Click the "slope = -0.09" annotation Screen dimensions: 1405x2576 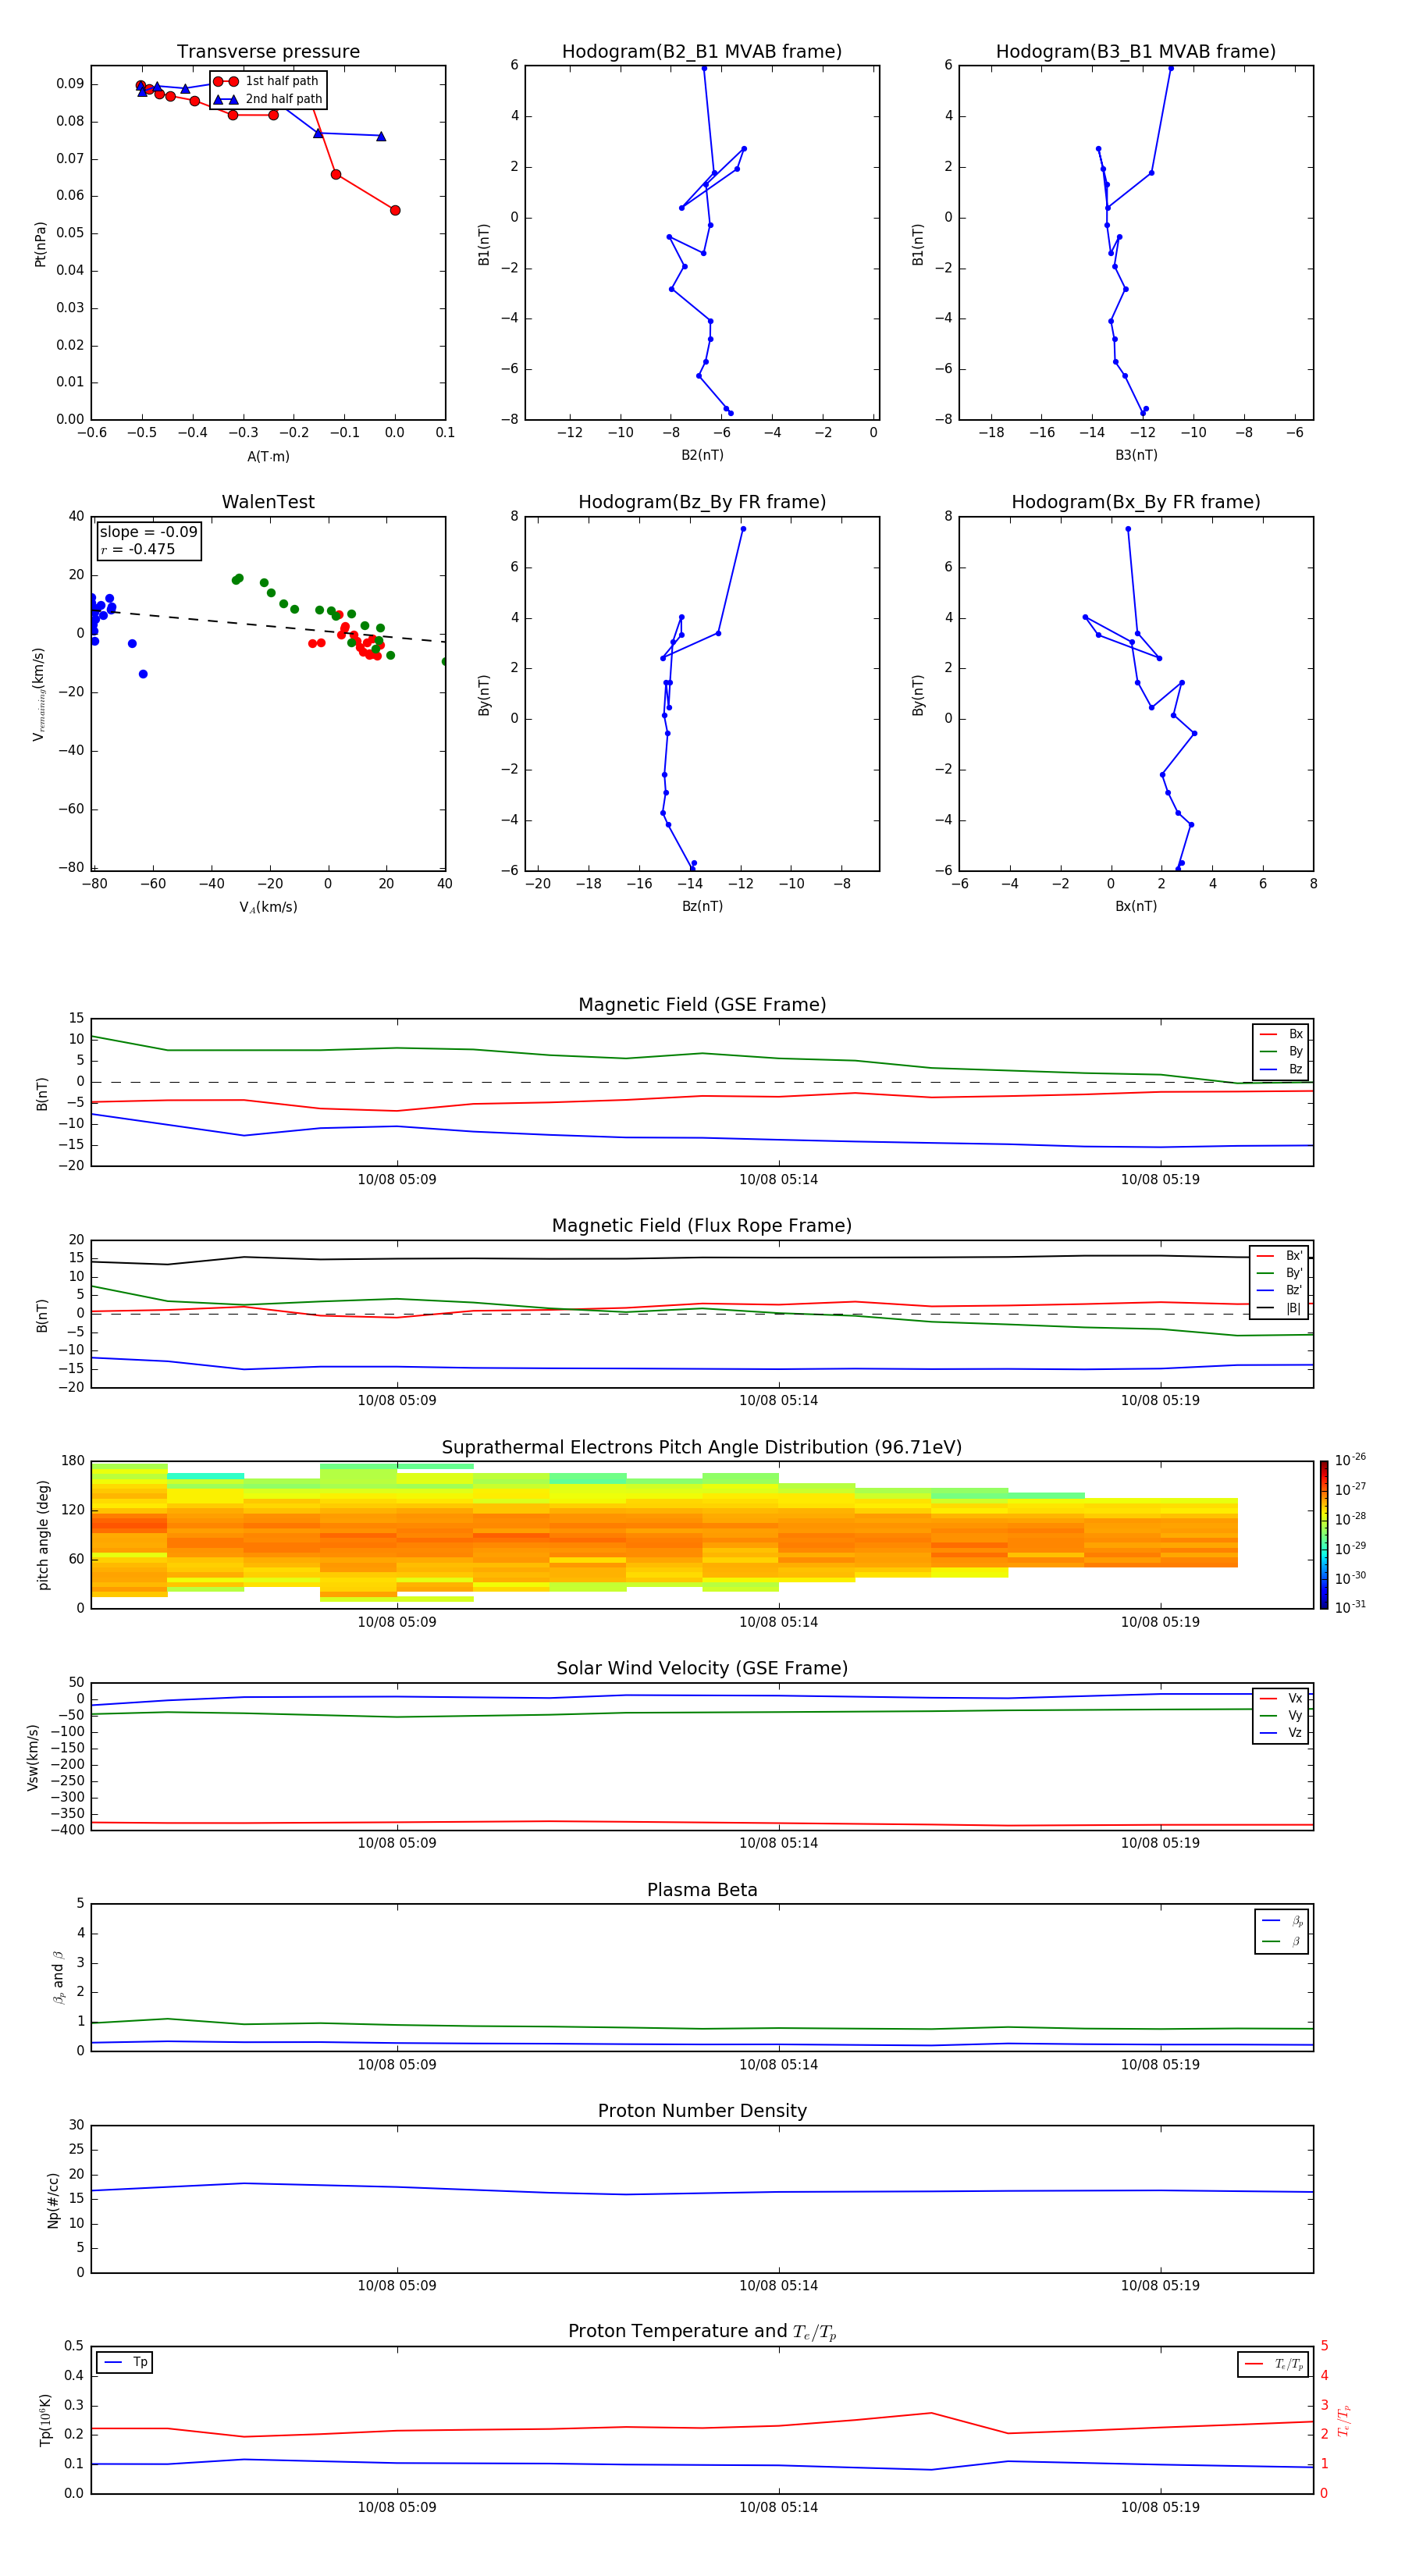[149, 532]
